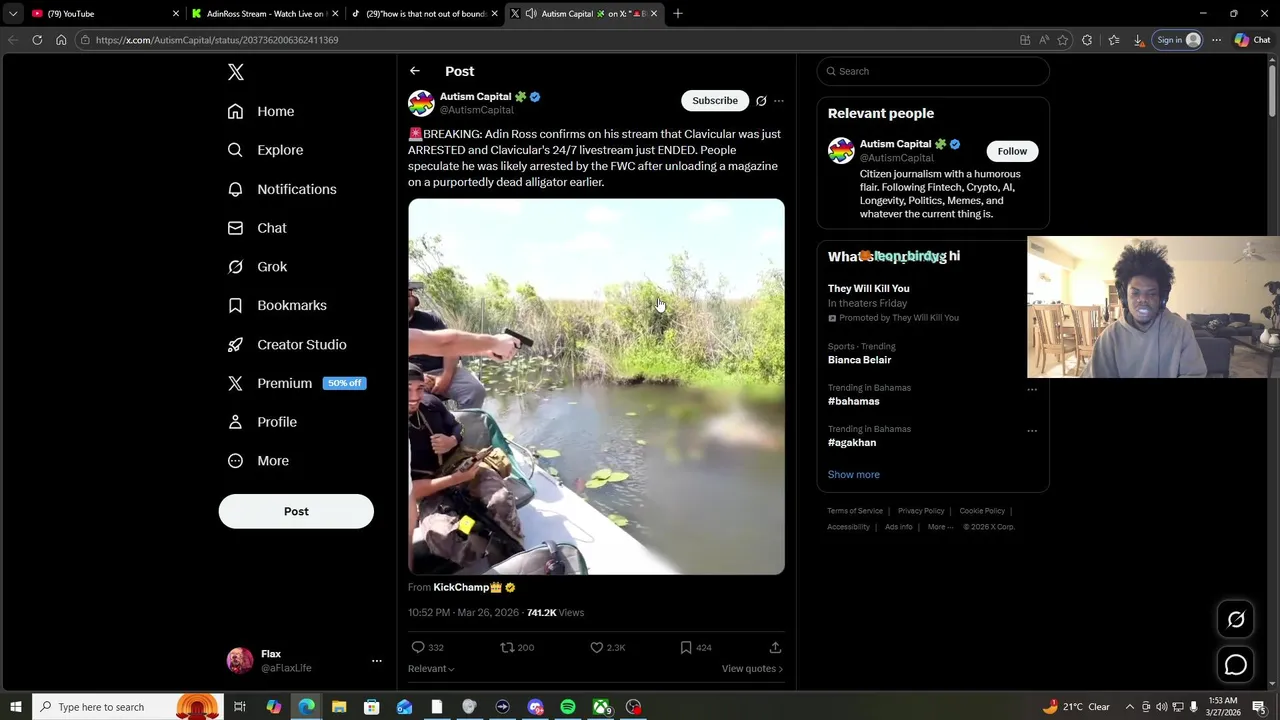Switch to YouTube browser tab

tap(104, 14)
